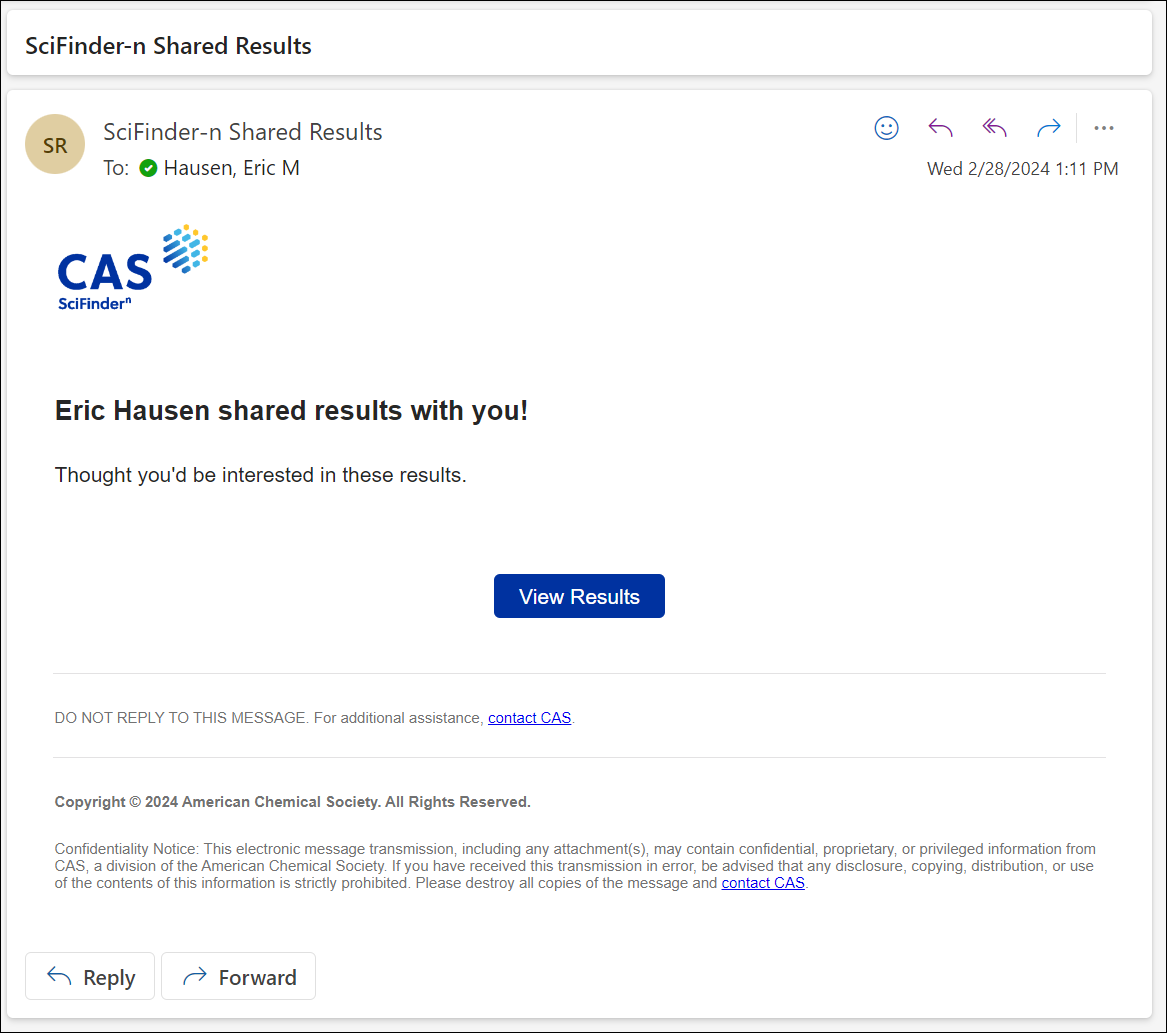The width and height of the screenshot is (1167, 1033).
Task: Click the Confidentiality Notice paragraph
Action: click(575, 866)
